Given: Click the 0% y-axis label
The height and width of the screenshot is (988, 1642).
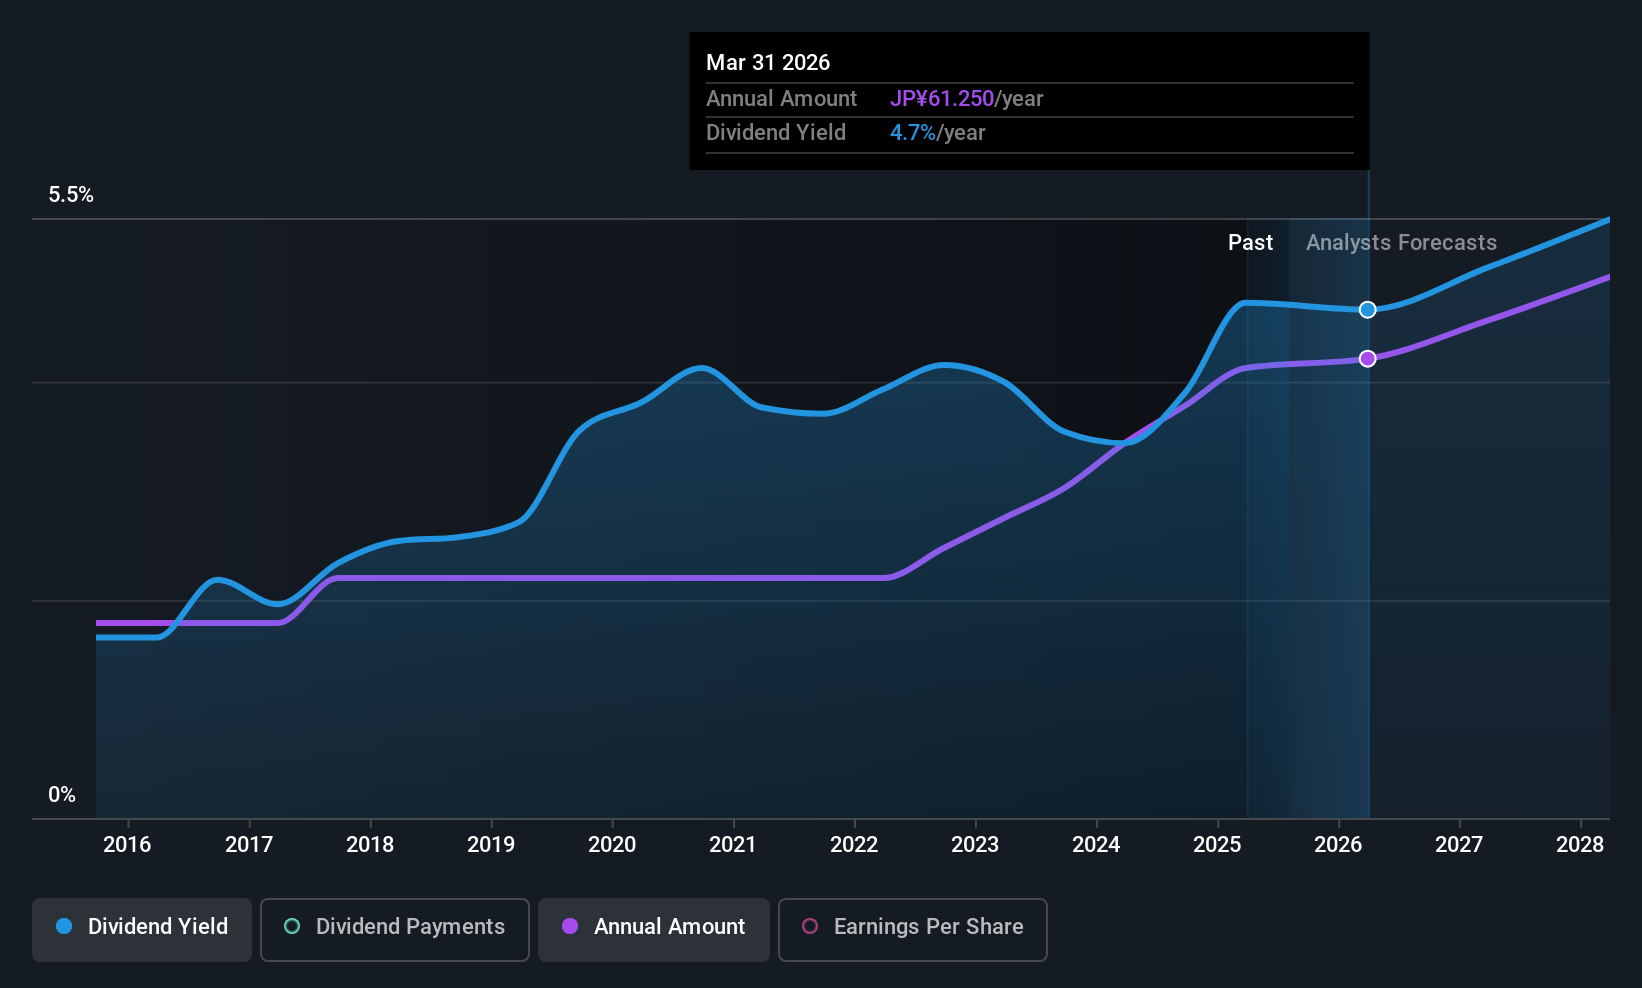Looking at the screenshot, I should [x=62, y=795].
